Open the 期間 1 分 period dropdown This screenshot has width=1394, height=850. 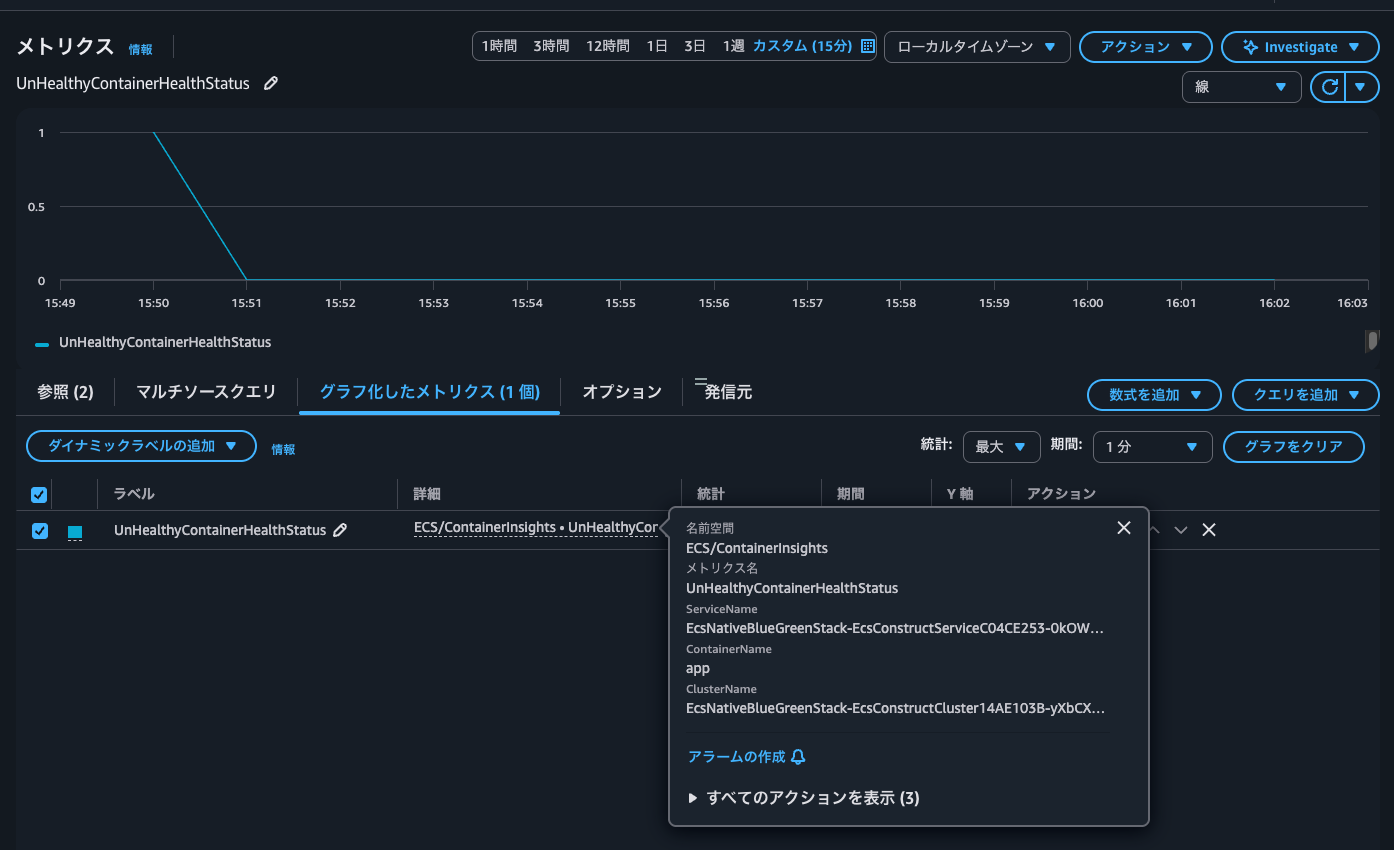tap(1152, 447)
